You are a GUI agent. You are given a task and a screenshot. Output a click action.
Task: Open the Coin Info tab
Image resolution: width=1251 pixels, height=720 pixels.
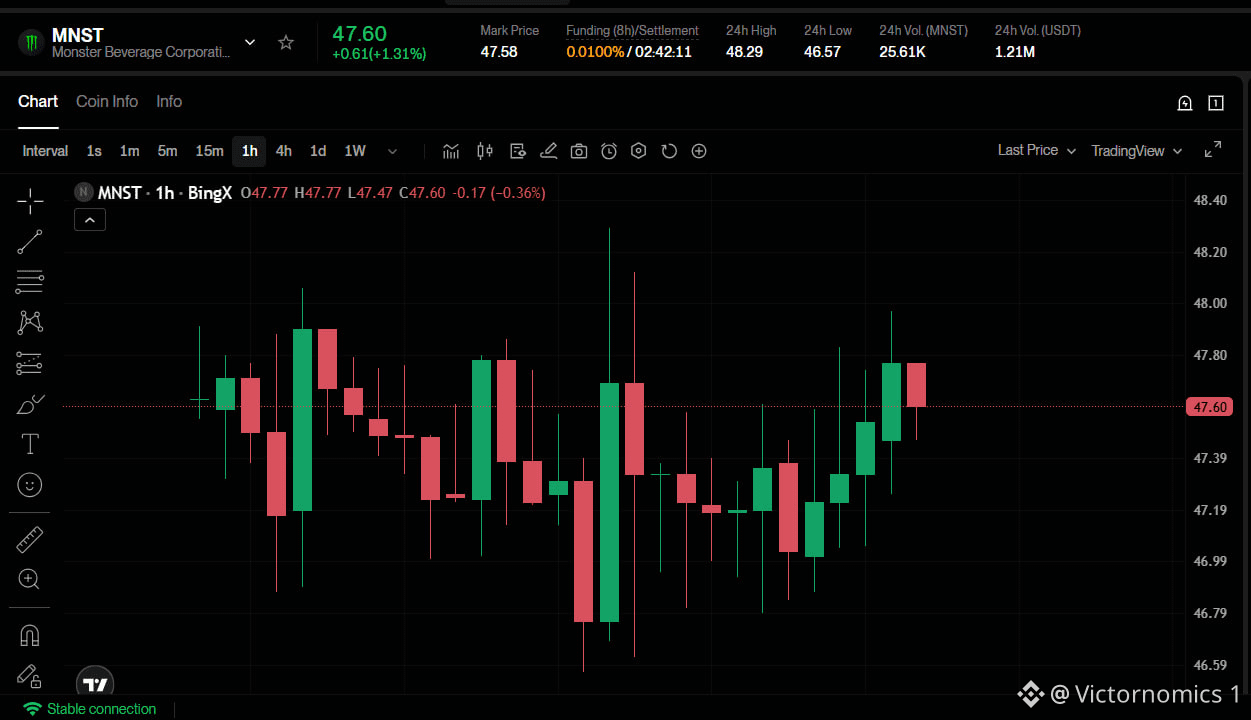pos(107,101)
